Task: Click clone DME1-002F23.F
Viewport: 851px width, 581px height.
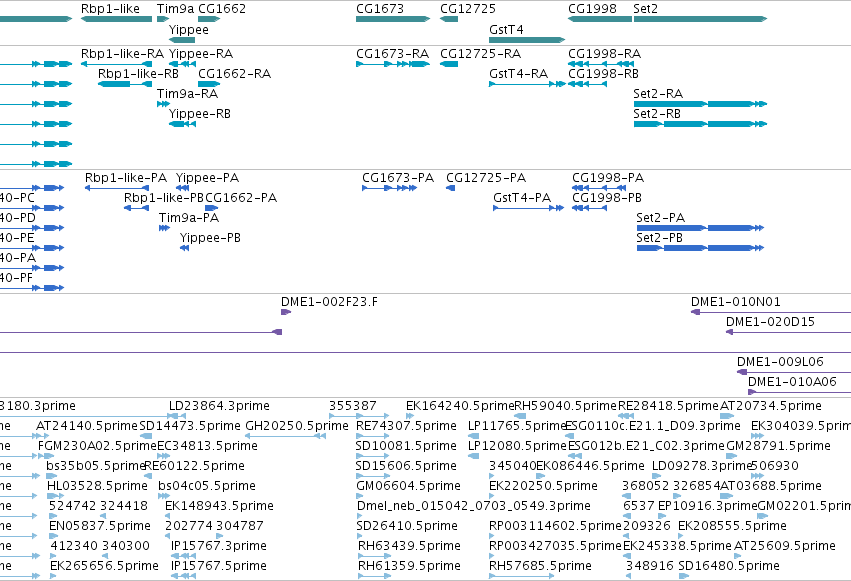Action: point(285,312)
